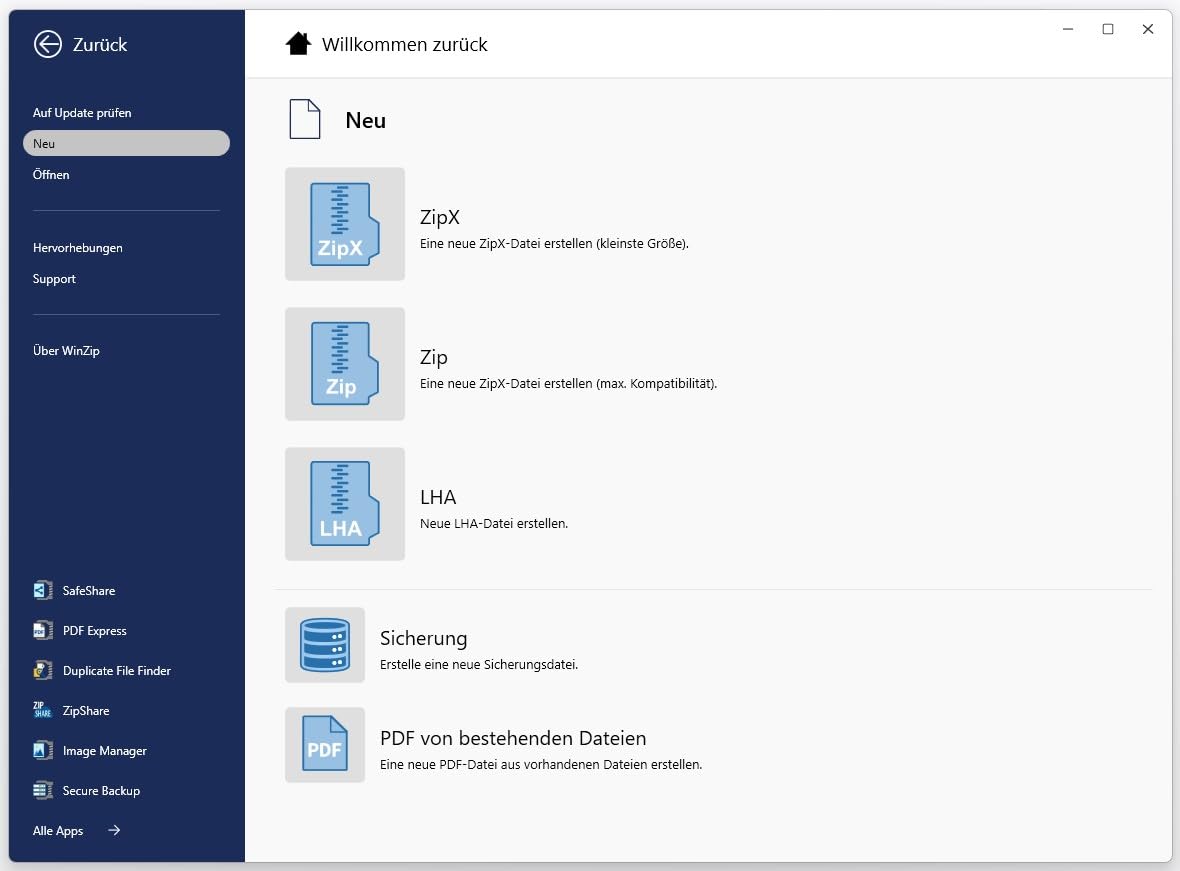Click the Image Manager icon
This screenshot has width=1180, height=871.
[x=43, y=750]
